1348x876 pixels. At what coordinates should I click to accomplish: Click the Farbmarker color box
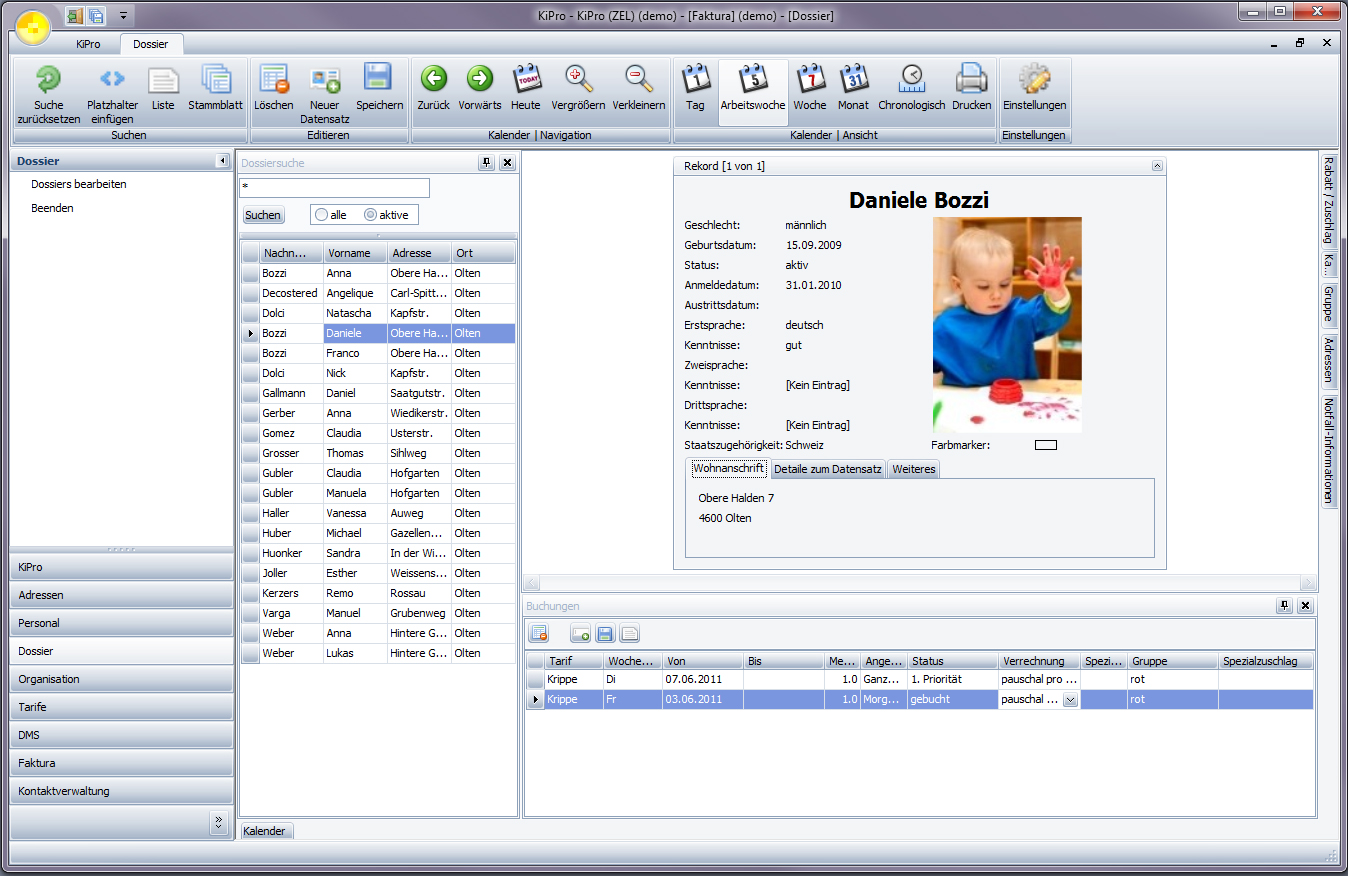1045,445
